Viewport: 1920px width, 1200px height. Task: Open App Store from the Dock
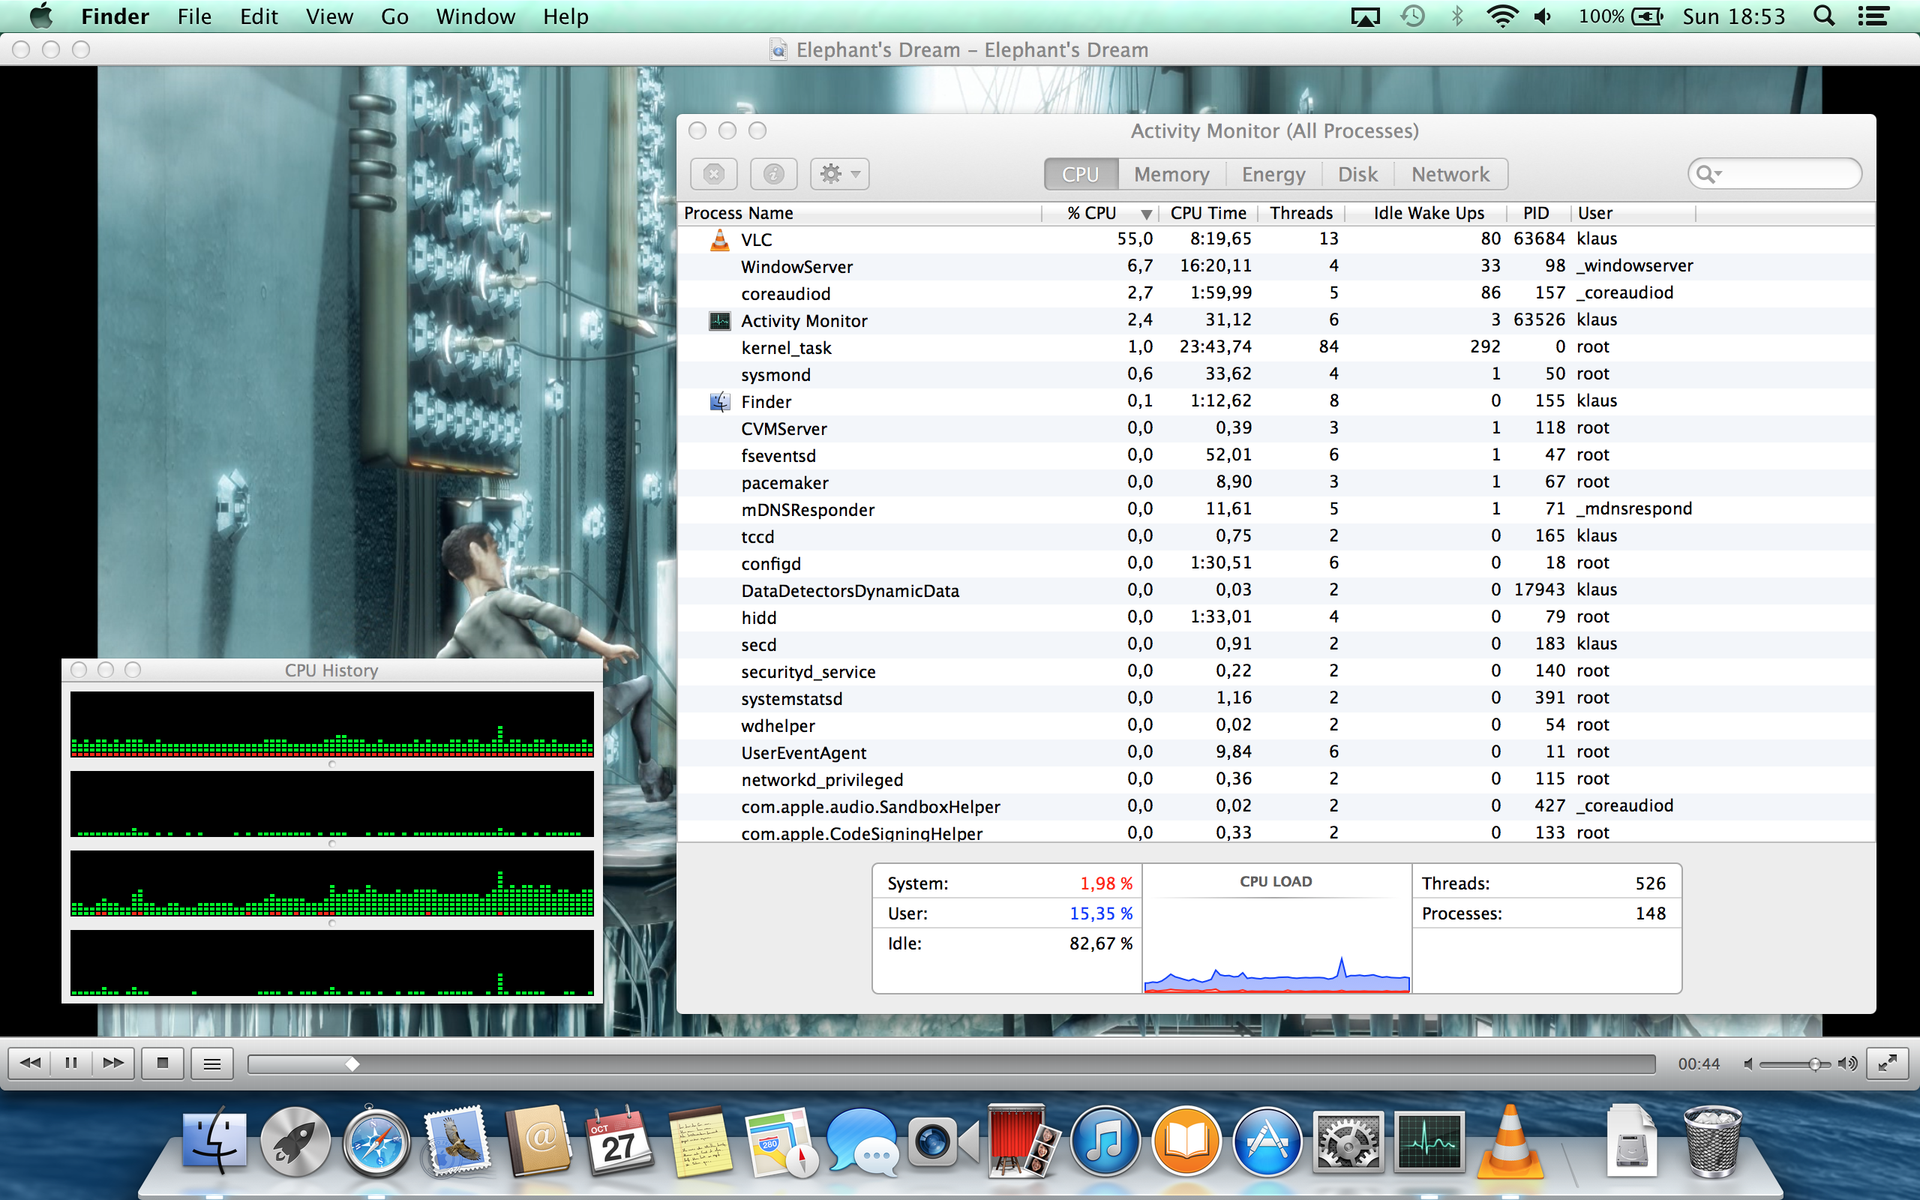1267,1142
